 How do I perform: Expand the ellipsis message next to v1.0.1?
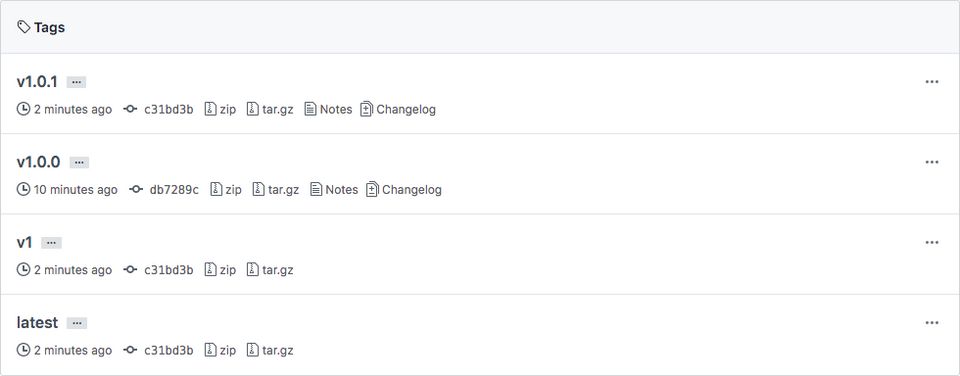(77, 82)
